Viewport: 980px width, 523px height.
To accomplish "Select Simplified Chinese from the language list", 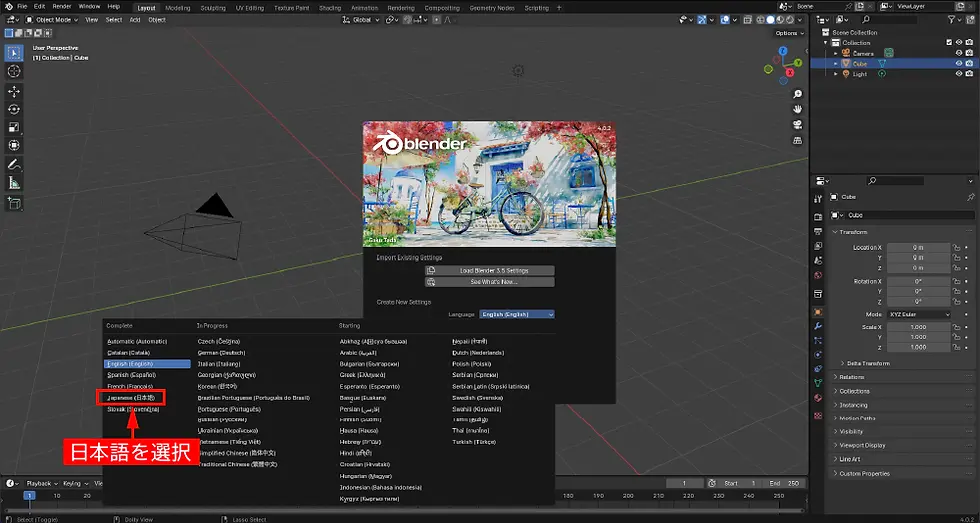I will tap(236, 453).
